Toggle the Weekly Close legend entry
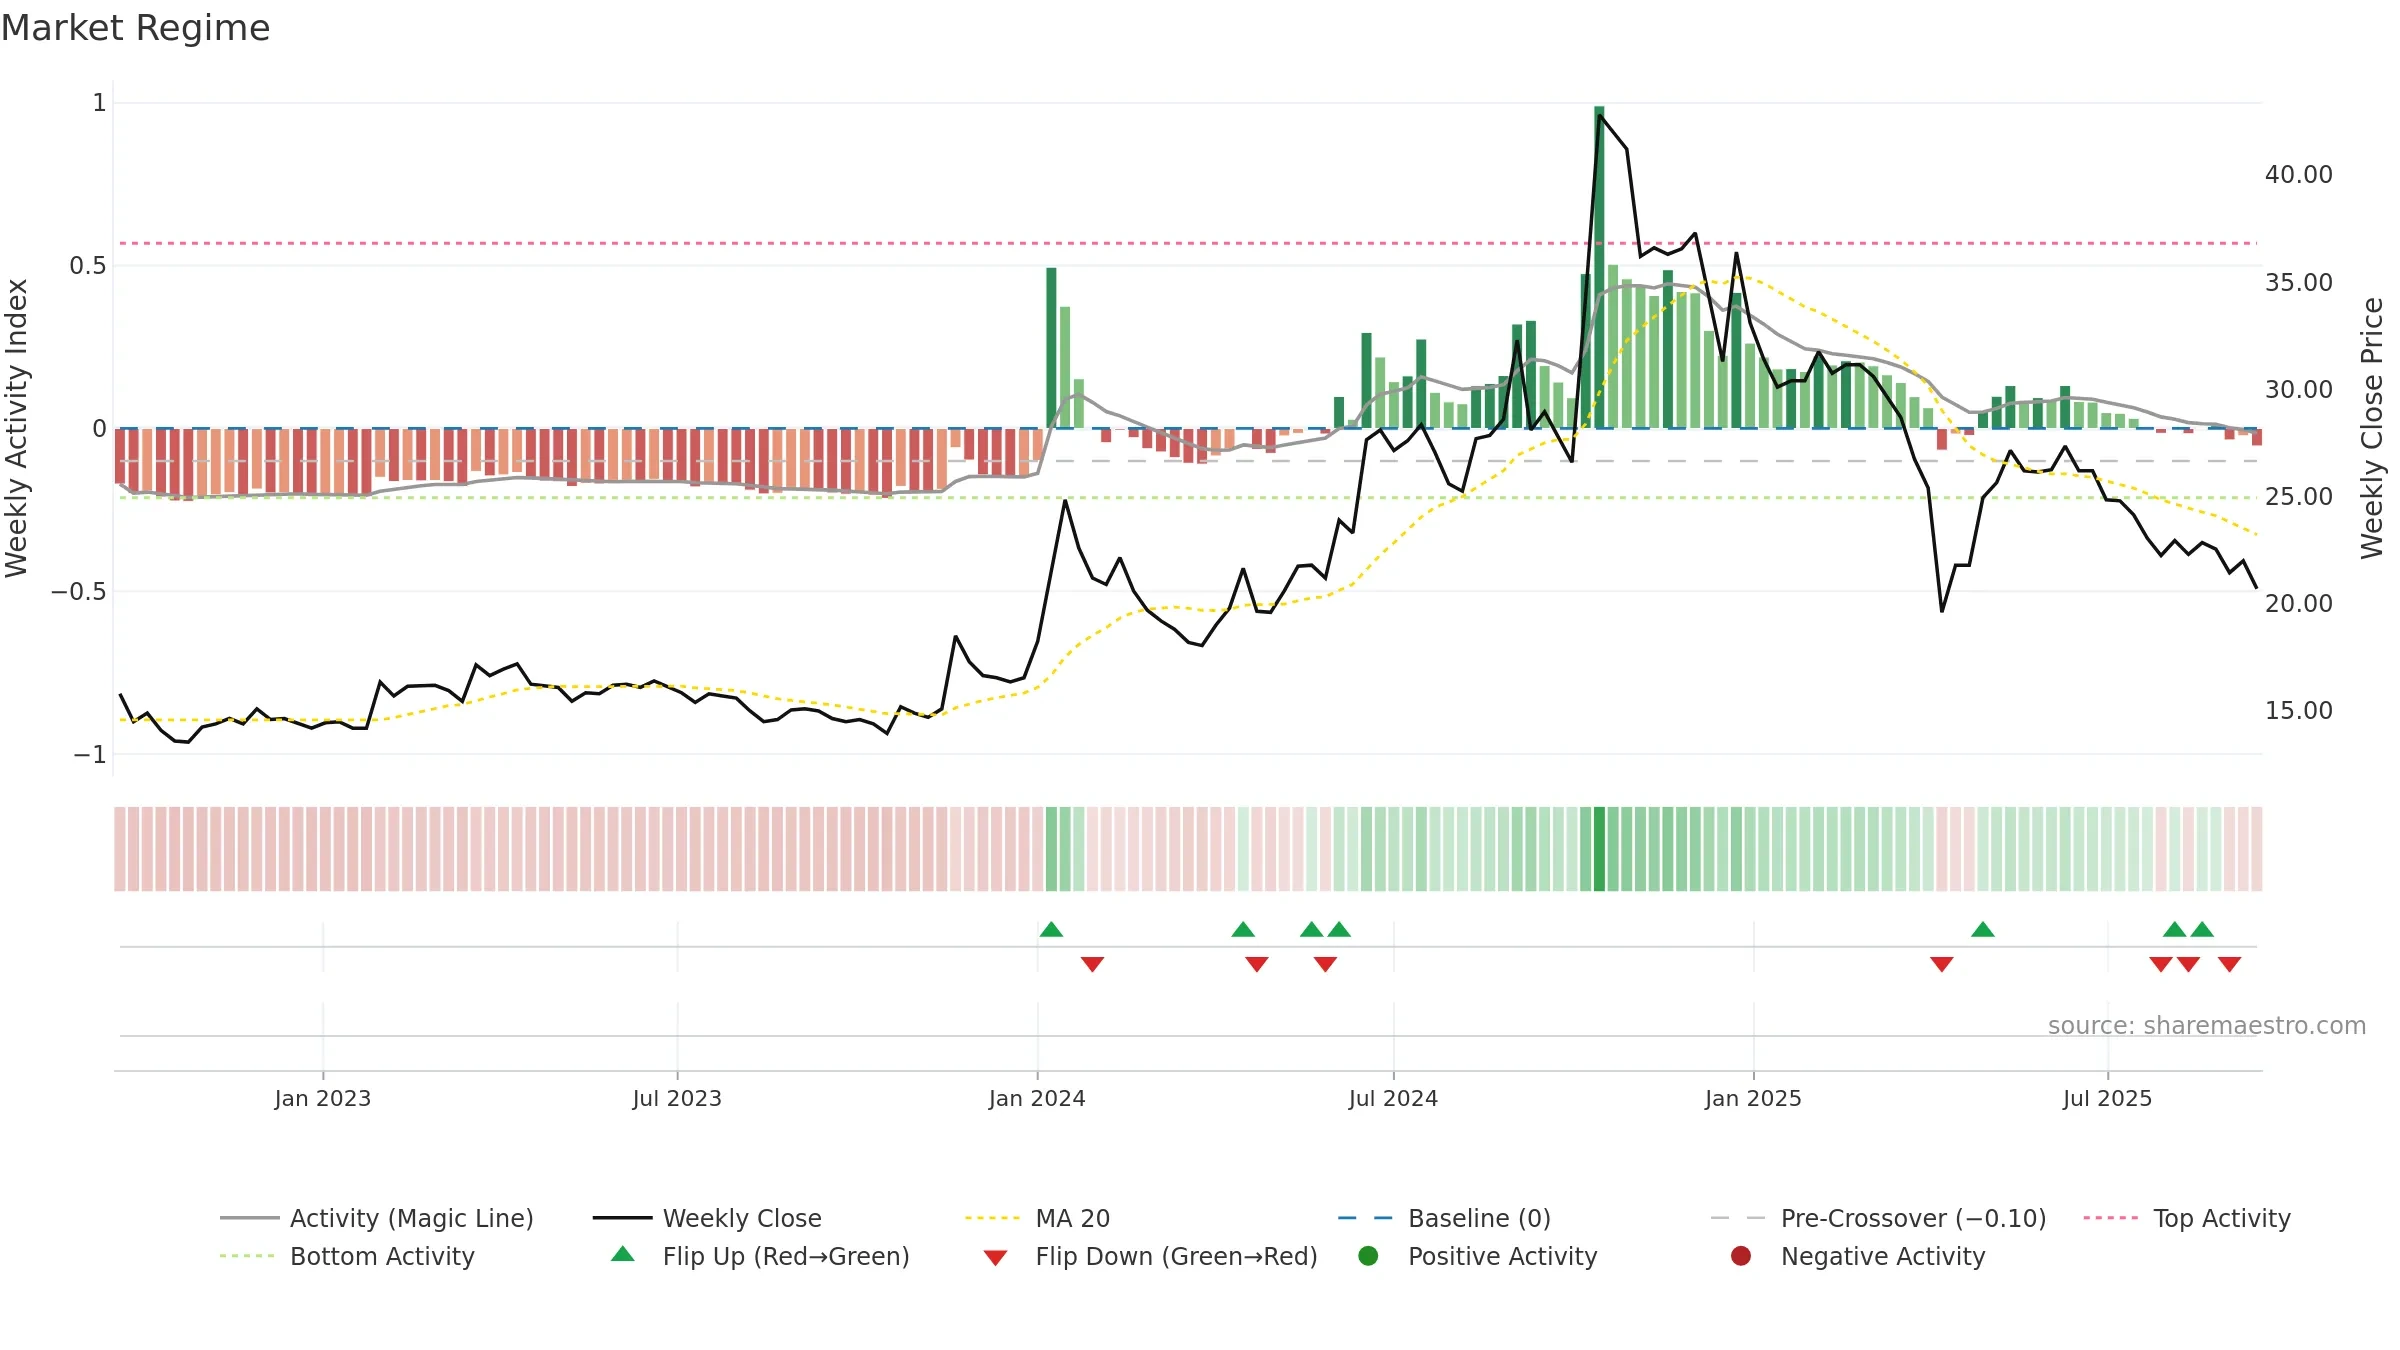2400x1350 pixels. tap(707, 1218)
